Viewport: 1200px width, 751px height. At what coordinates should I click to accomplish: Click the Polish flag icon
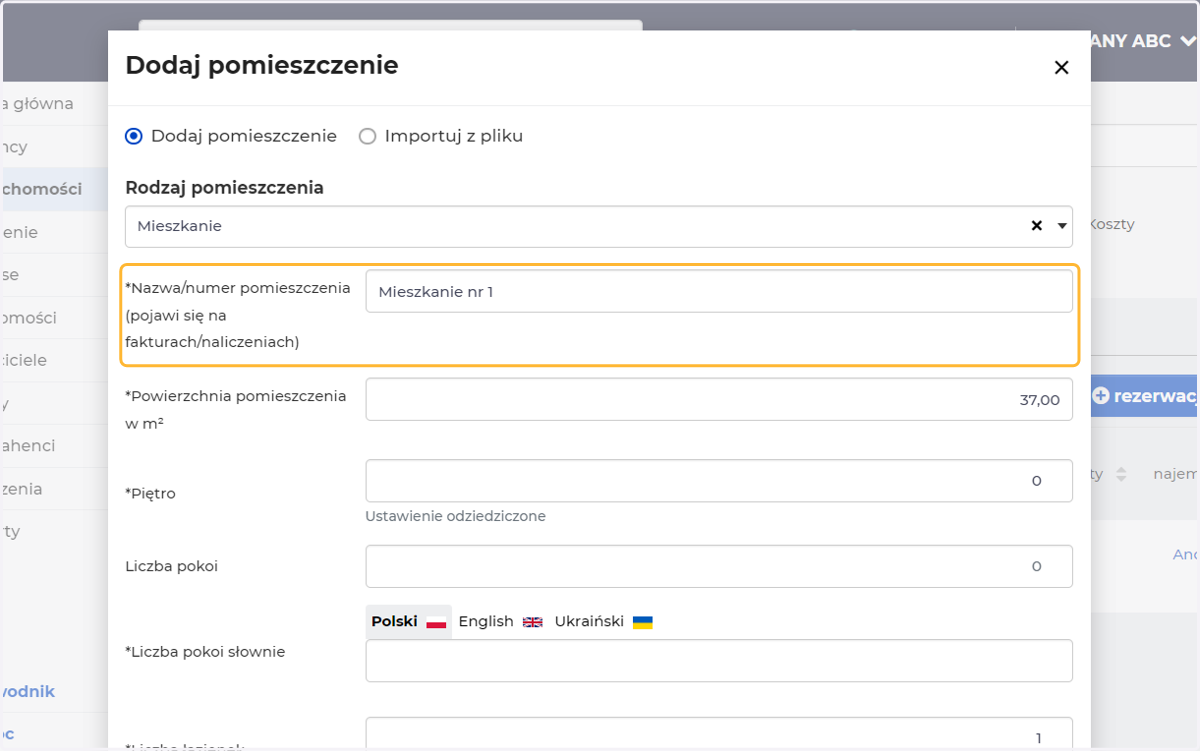[436, 622]
